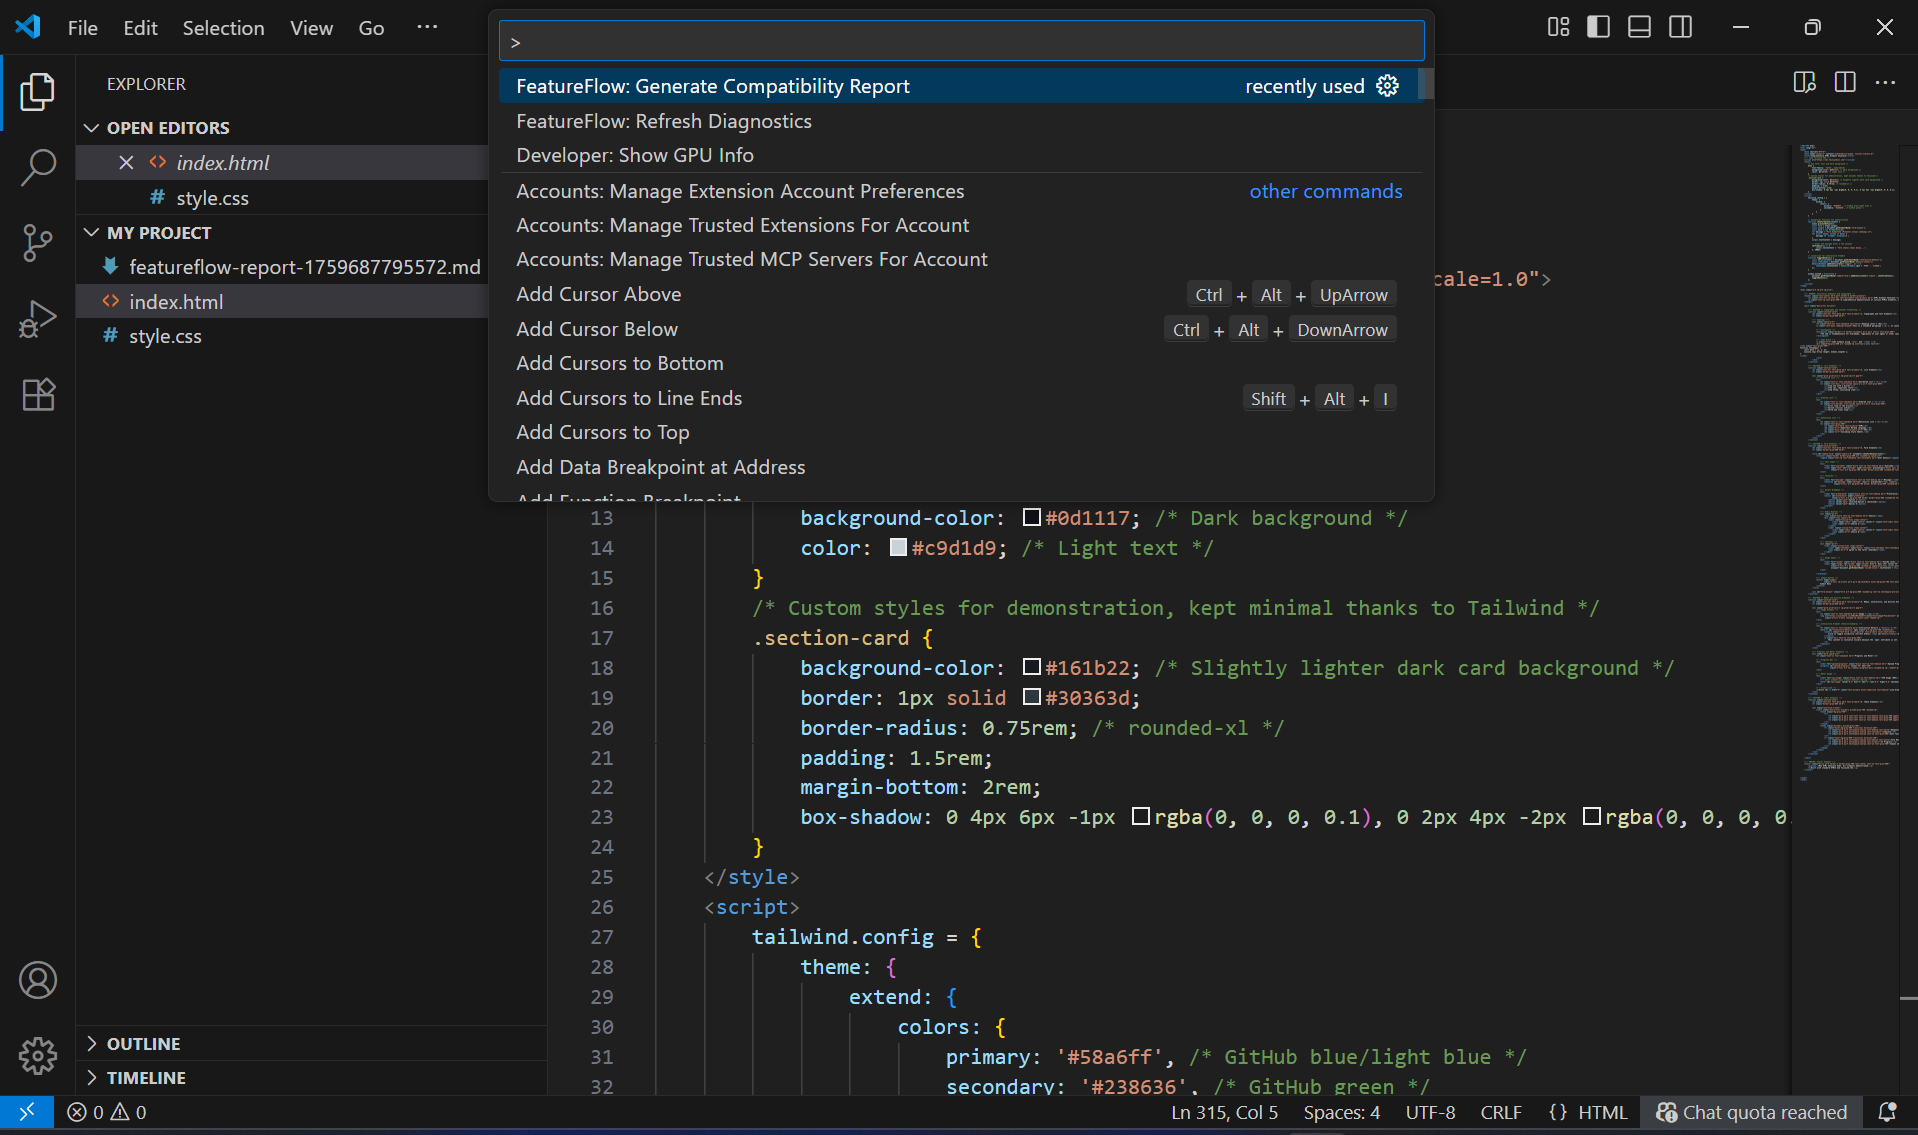
Task: Run FeatureFlow: Refresh Diagnostics command
Action: (663, 121)
